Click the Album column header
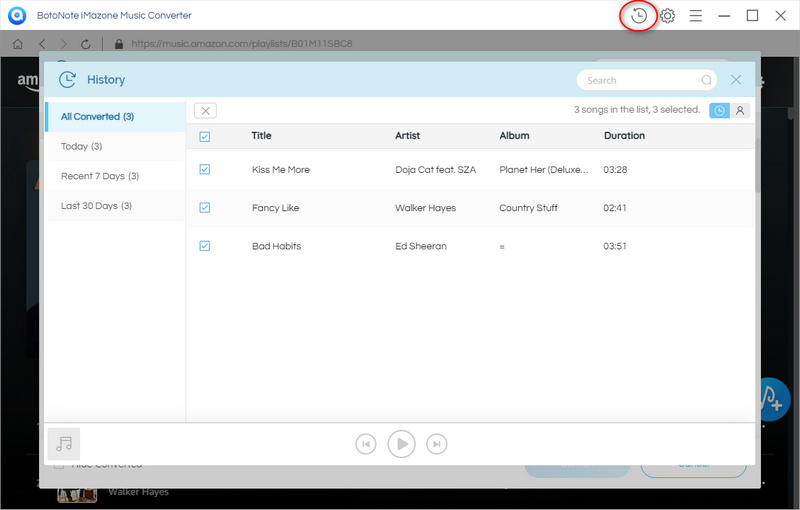This screenshot has height=510, width=800. tap(514, 136)
